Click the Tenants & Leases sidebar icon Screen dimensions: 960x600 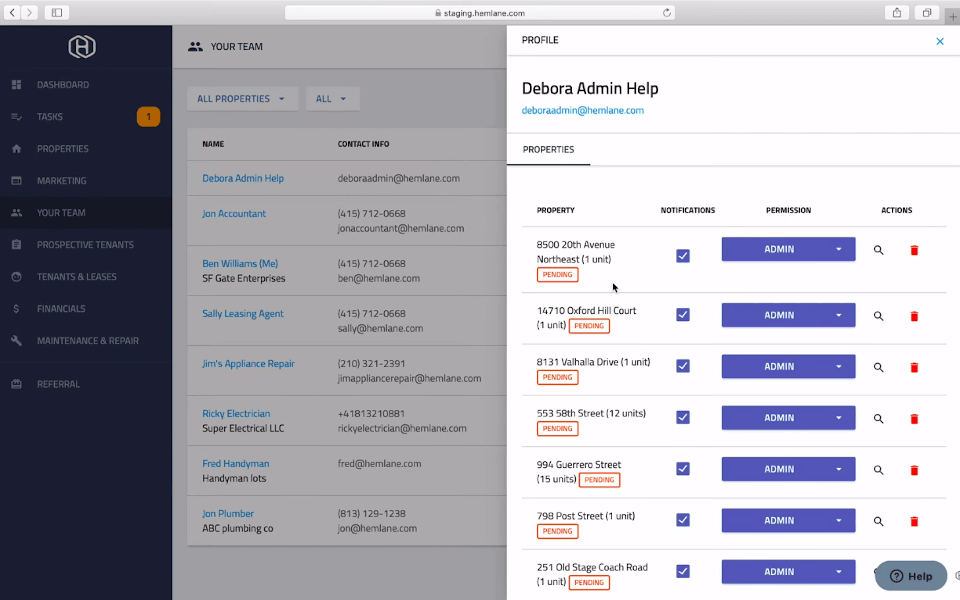(17, 277)
